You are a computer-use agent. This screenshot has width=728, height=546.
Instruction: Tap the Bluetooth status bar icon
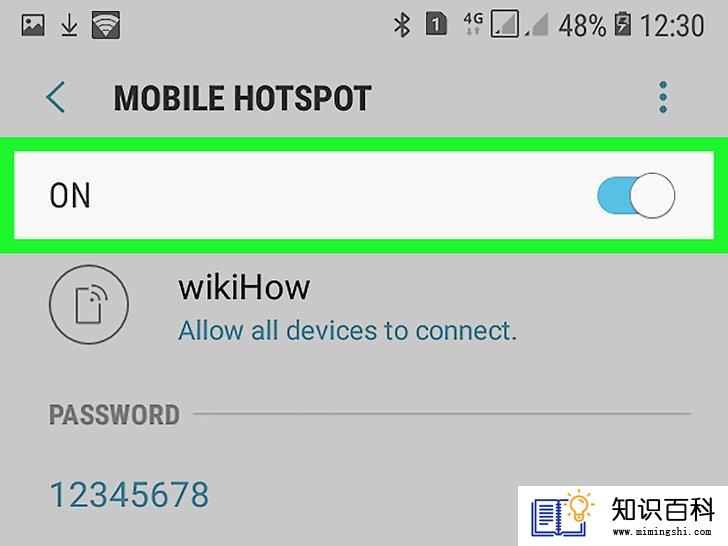coord(402,25)
